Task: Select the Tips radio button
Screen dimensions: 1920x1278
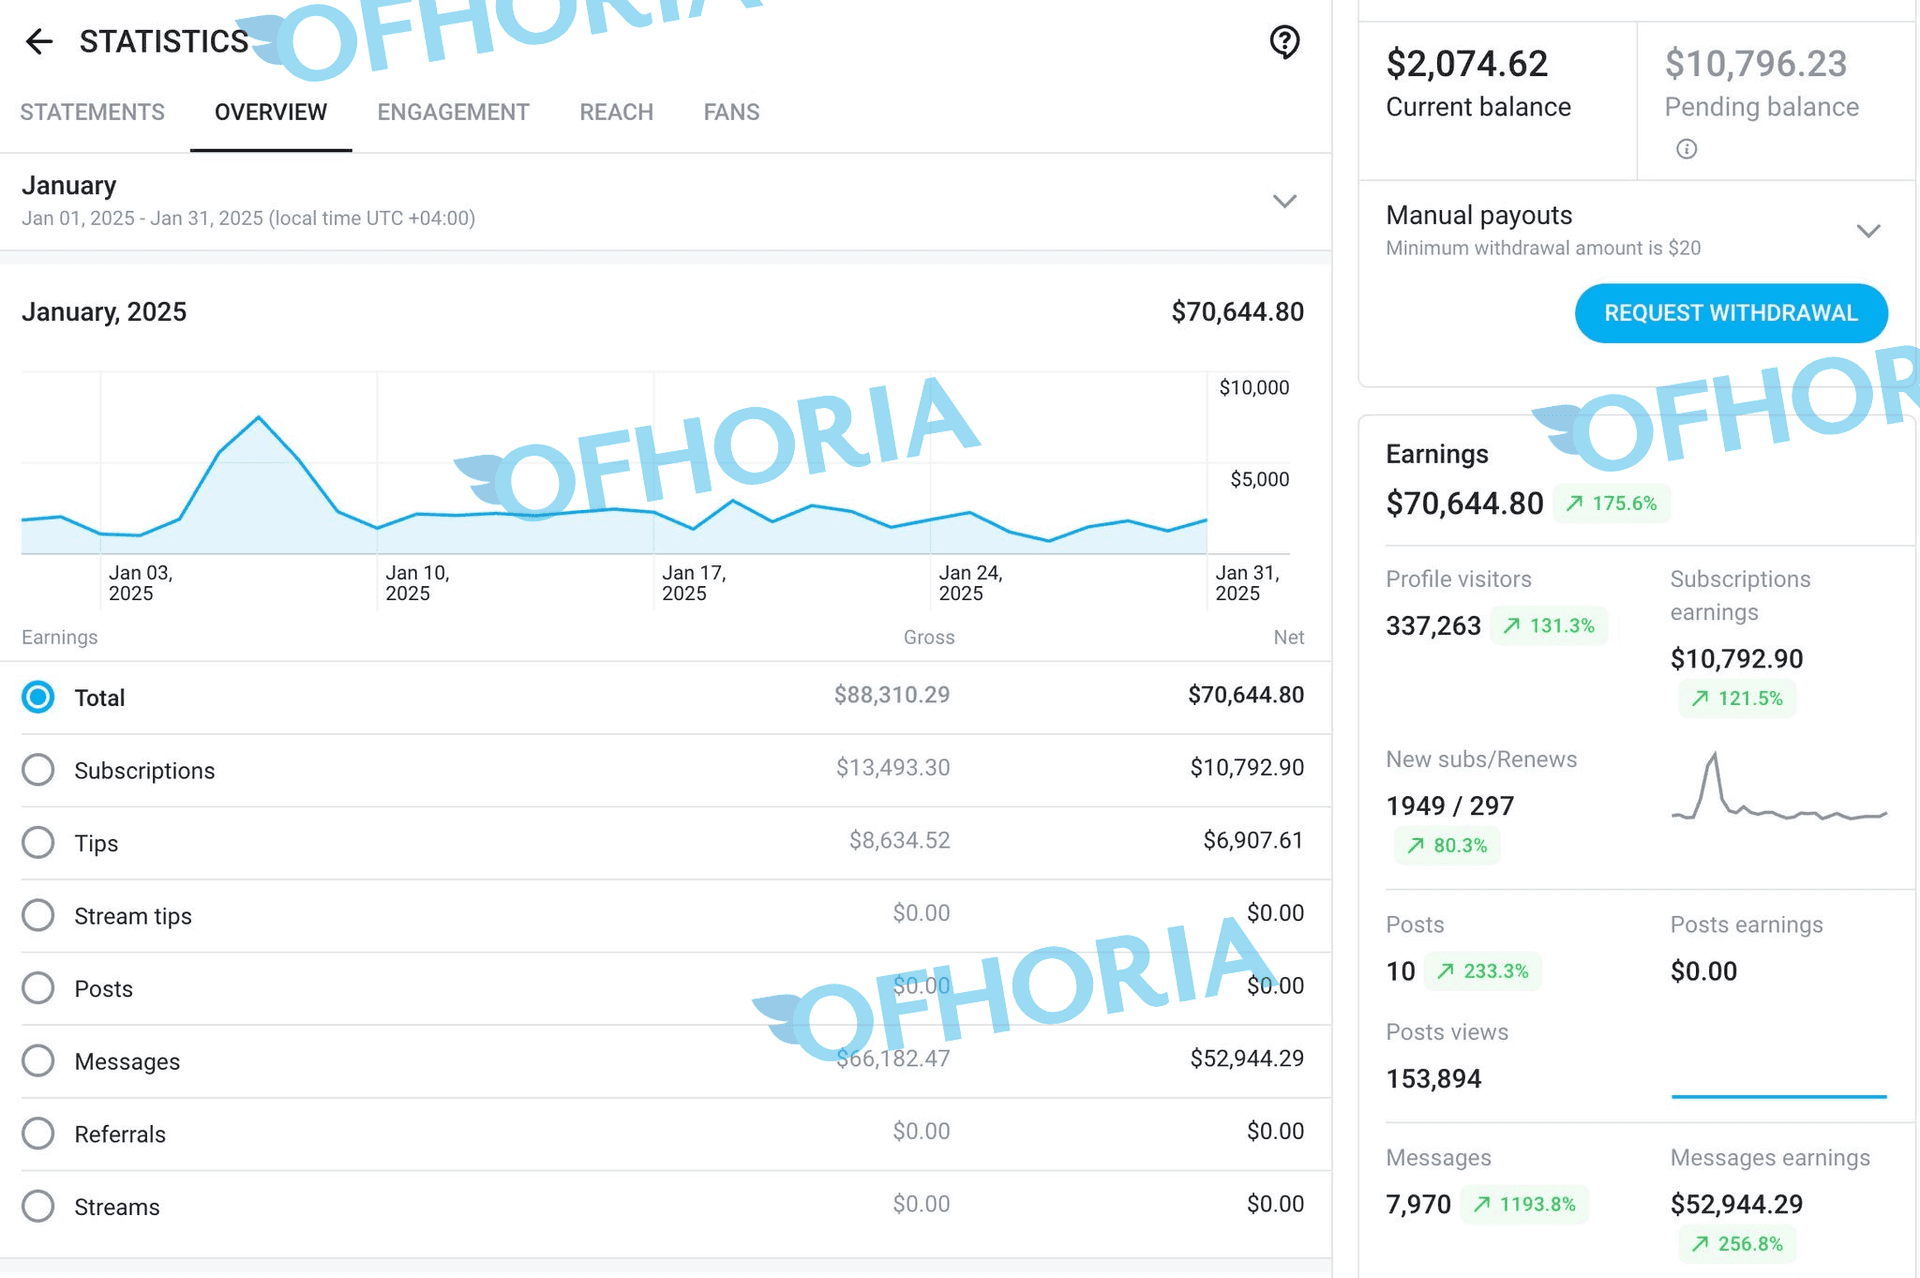Action: 38,843
